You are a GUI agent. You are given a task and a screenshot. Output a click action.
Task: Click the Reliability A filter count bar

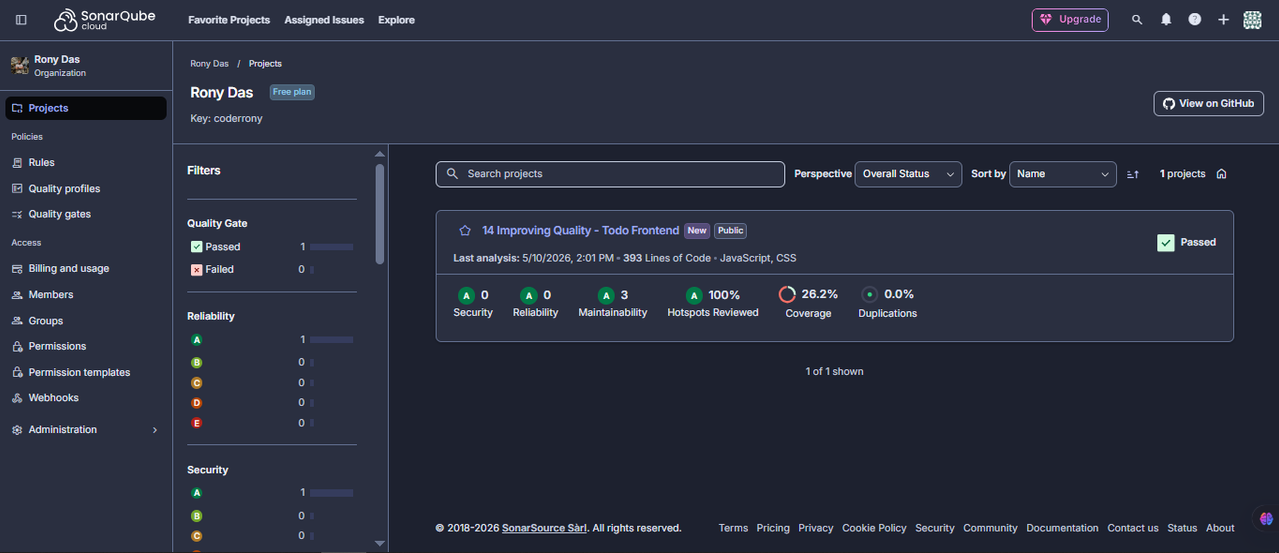332,340
